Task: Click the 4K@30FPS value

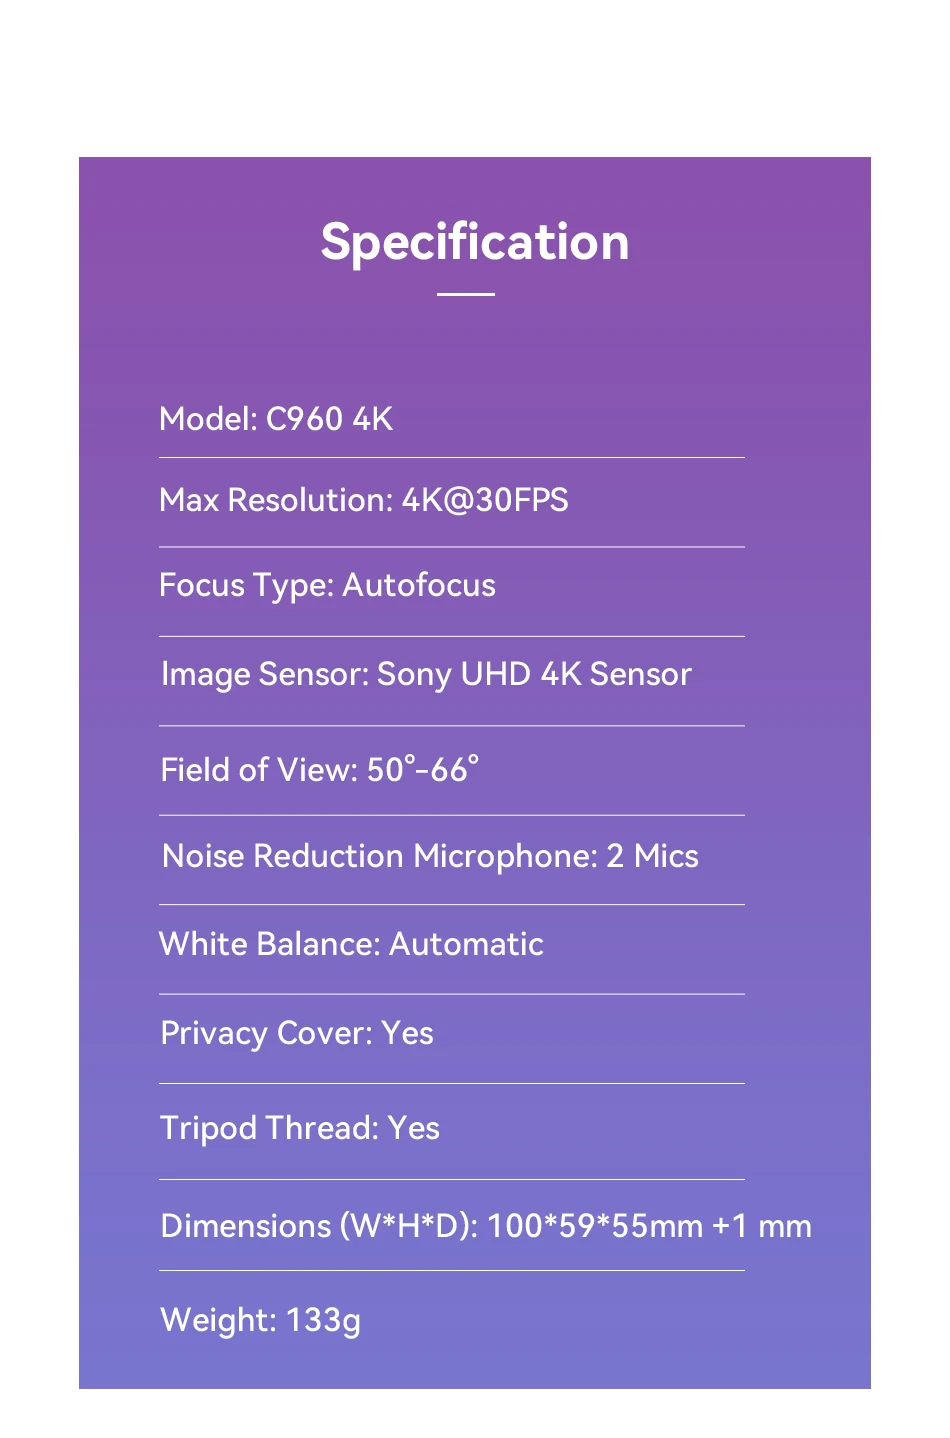Action: point(485,500)
